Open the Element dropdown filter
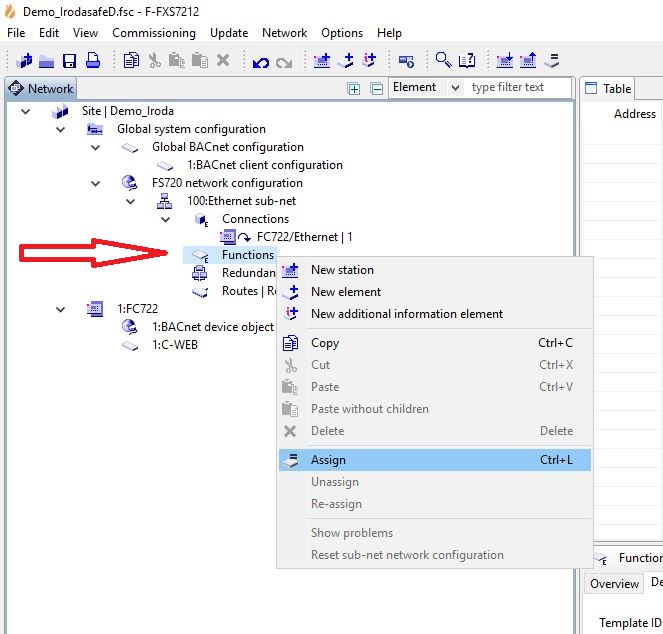Screen dimensions: 663x634 point(426,88)
